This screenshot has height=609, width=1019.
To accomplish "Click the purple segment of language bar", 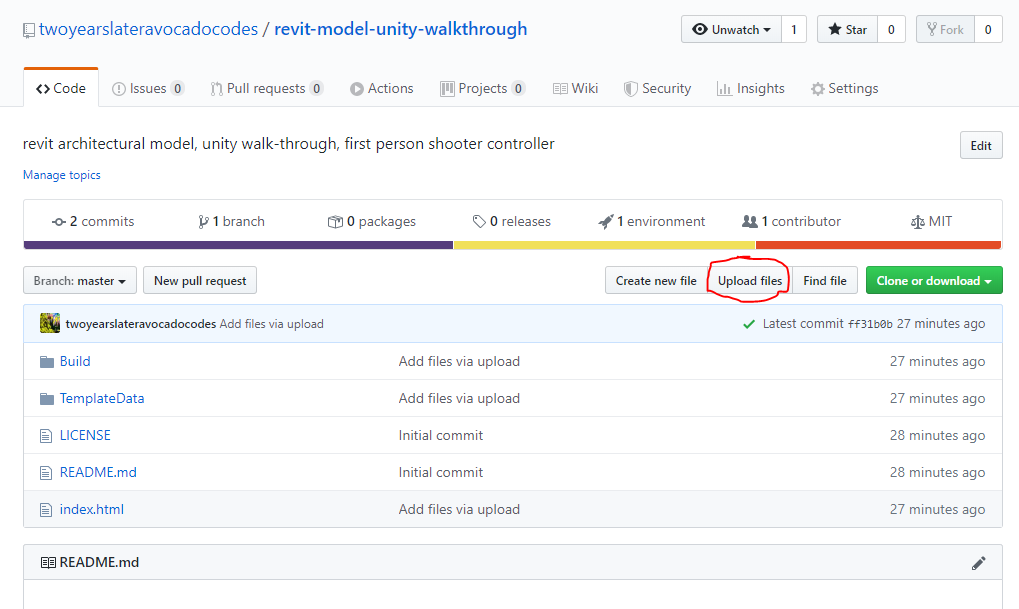I will (239, 245).
